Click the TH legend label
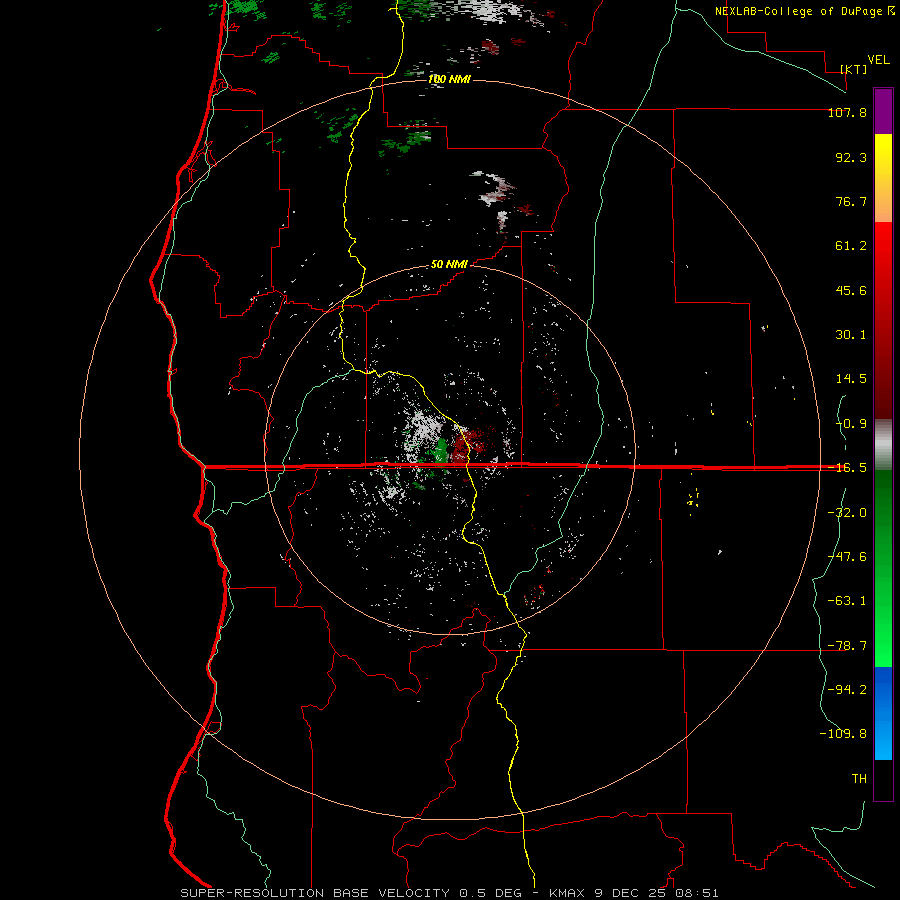The height and width of the screenshot is (900, 900). click(859, 779)
